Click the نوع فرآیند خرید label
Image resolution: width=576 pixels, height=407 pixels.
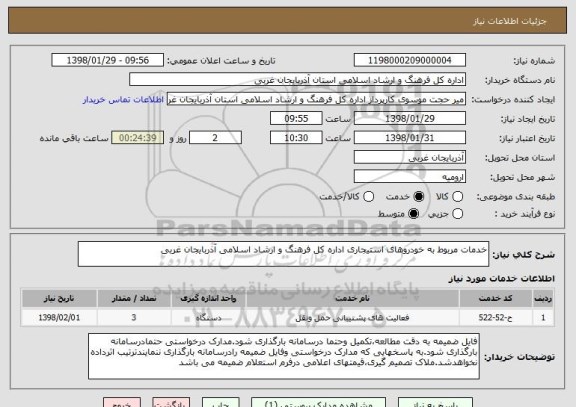pos(525,214)
